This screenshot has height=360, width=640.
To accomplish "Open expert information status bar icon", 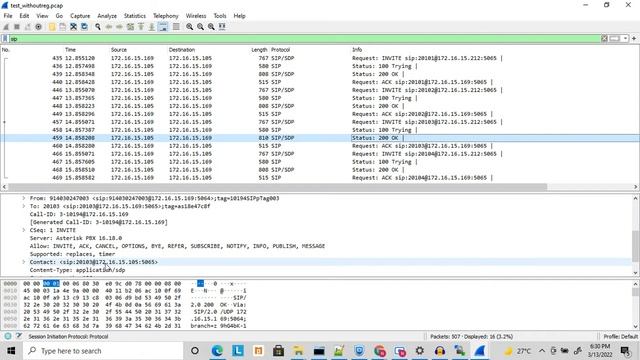I will [8, 336].
